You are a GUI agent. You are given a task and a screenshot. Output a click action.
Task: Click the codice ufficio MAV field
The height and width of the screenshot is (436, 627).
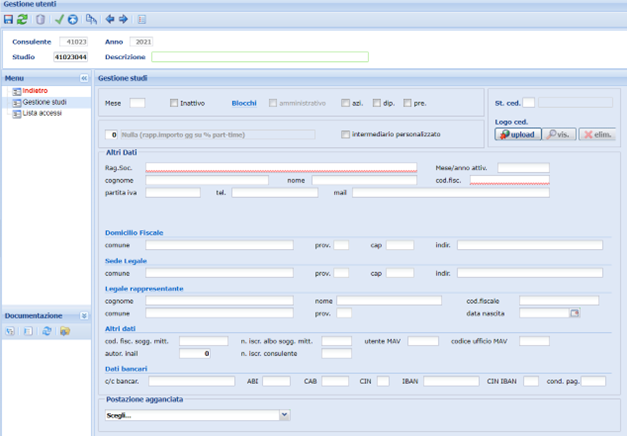tap(534, 341)
